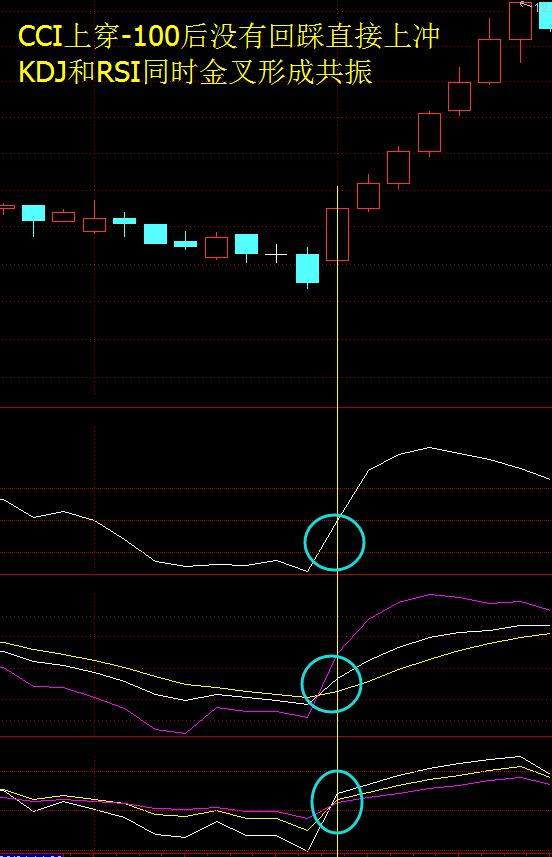This screenshot has height=857, width=552.
Task: Click the white doji cross candlestick
Action: (x=276, y=254)
